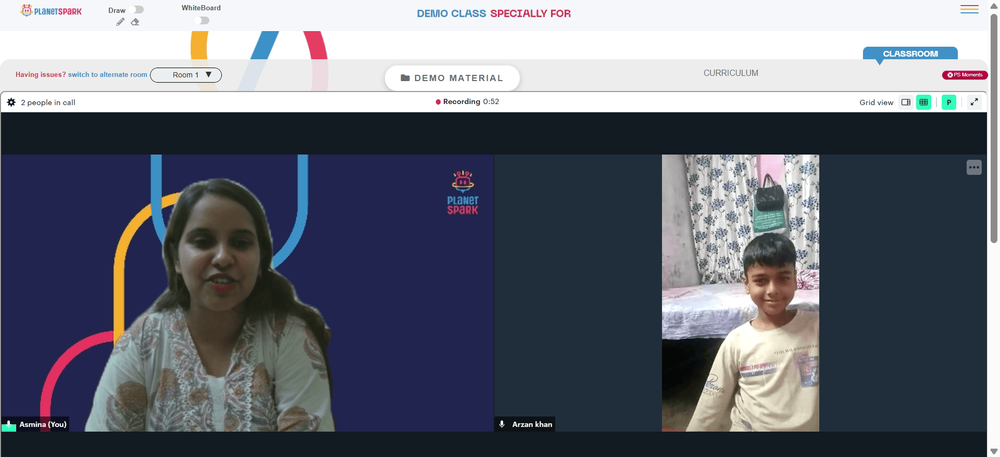Click the 'Grid view' label
Screen dimensions: 1000x457
coord(876,103)
